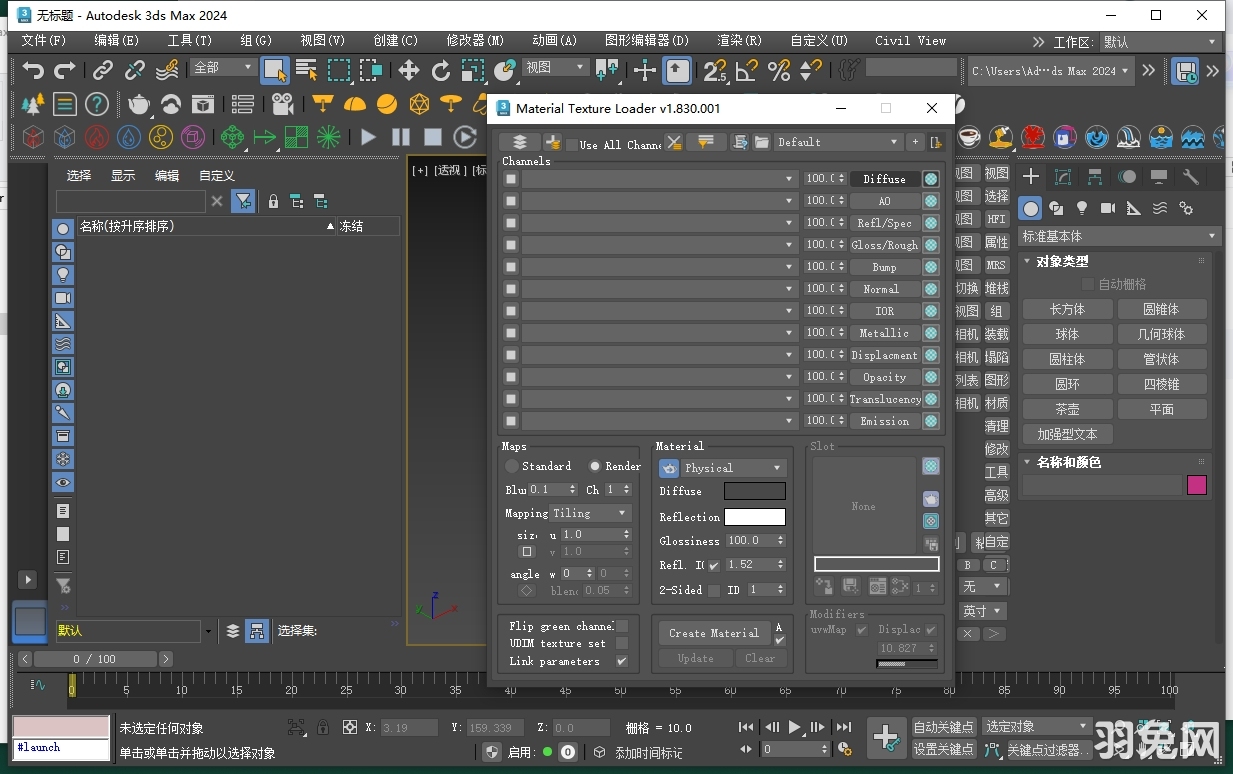Viewport: 1233px width, 774px height.
Task: Click the Link objects chain icon
Action: [103, 70]
